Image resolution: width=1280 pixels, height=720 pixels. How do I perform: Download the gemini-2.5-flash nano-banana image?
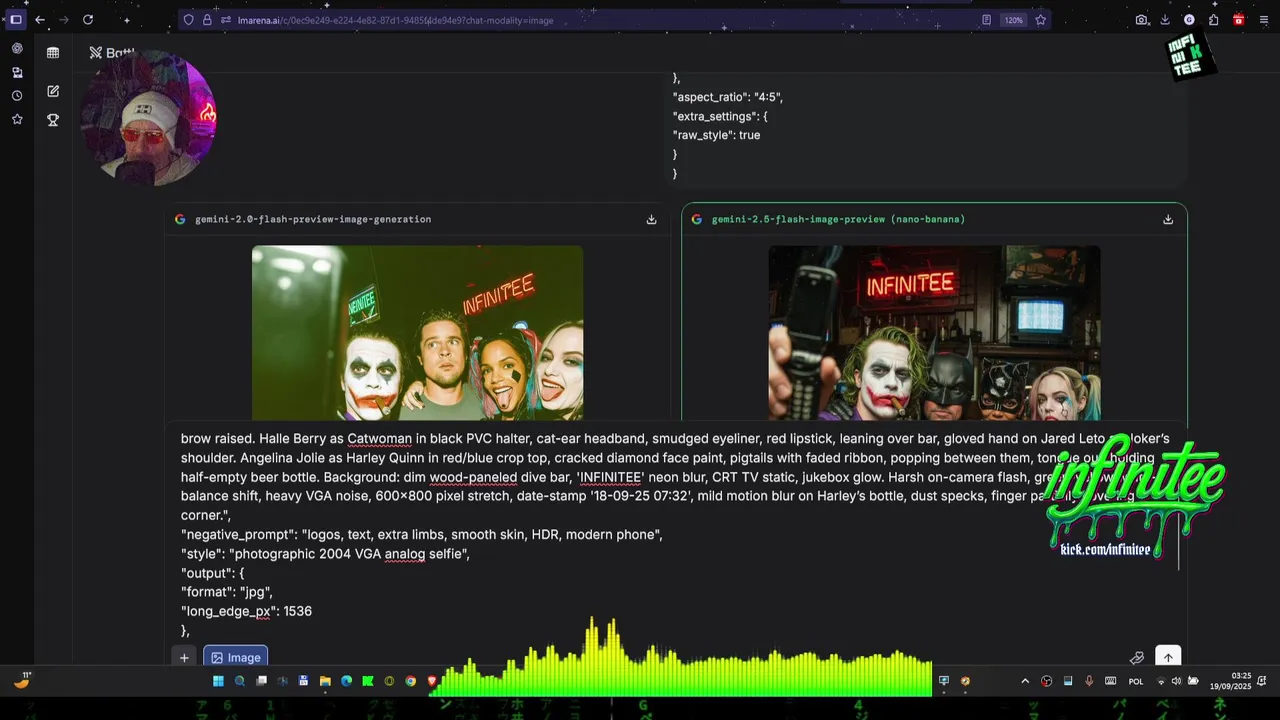(x=1168, y=219)
